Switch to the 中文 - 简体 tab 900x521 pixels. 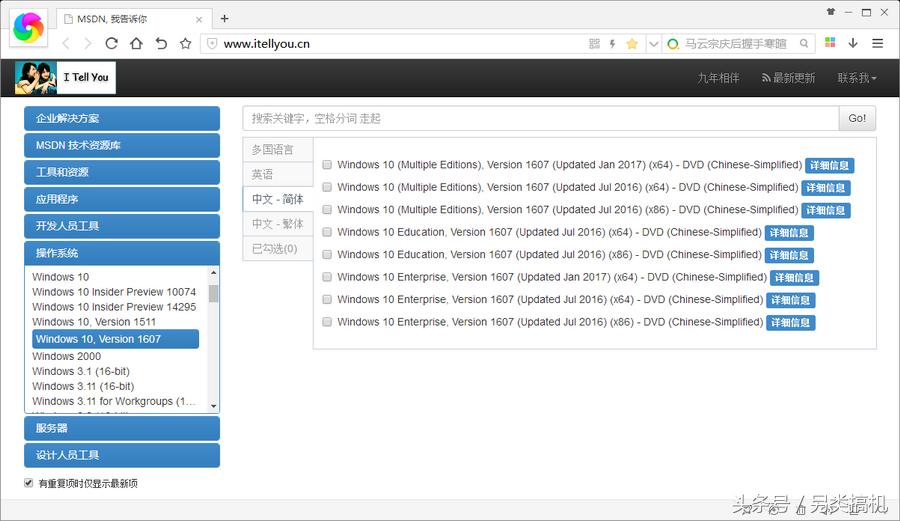pos(278,199)
